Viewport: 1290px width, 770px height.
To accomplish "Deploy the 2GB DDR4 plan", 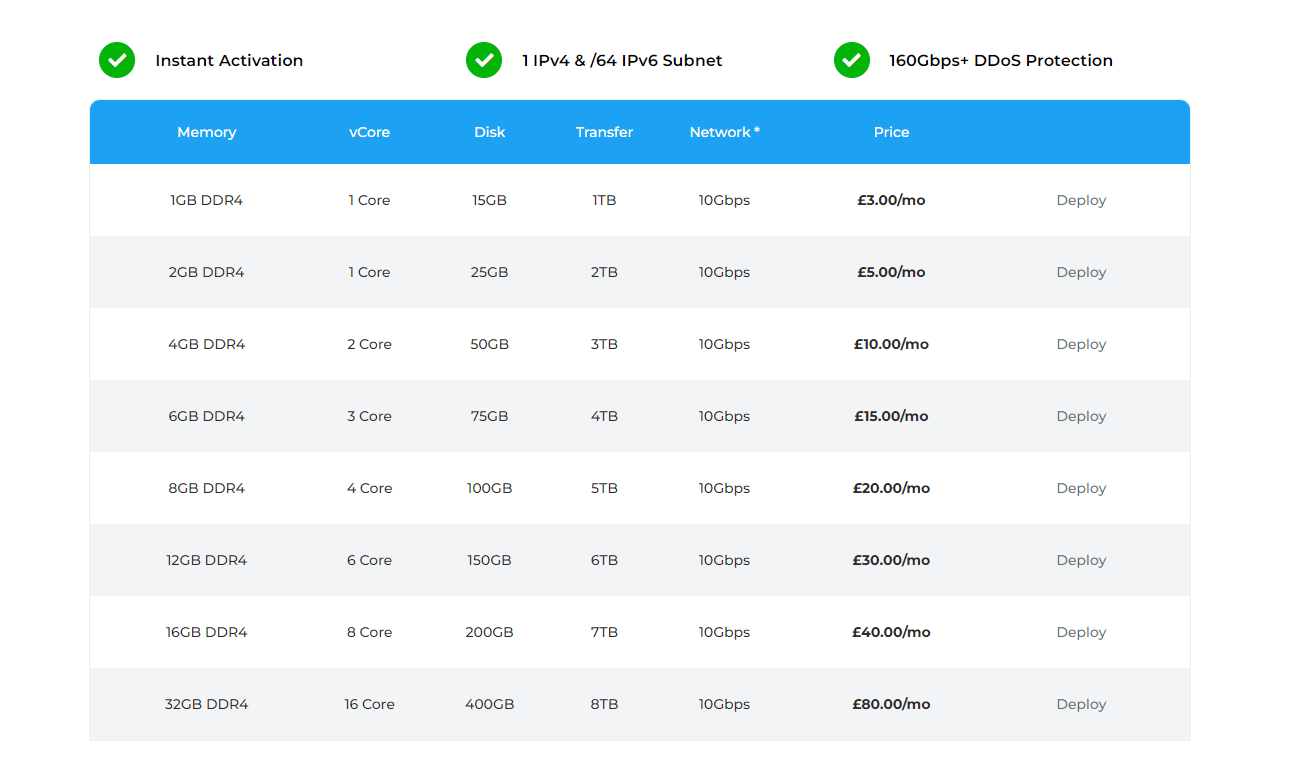I will tap(1081, 272).
